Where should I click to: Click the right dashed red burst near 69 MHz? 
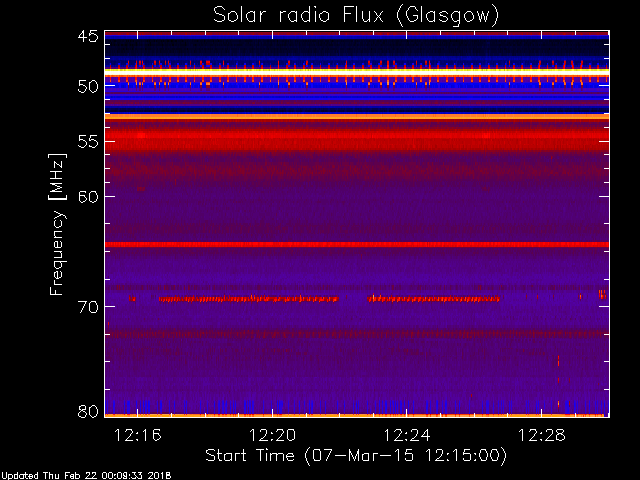433,299
